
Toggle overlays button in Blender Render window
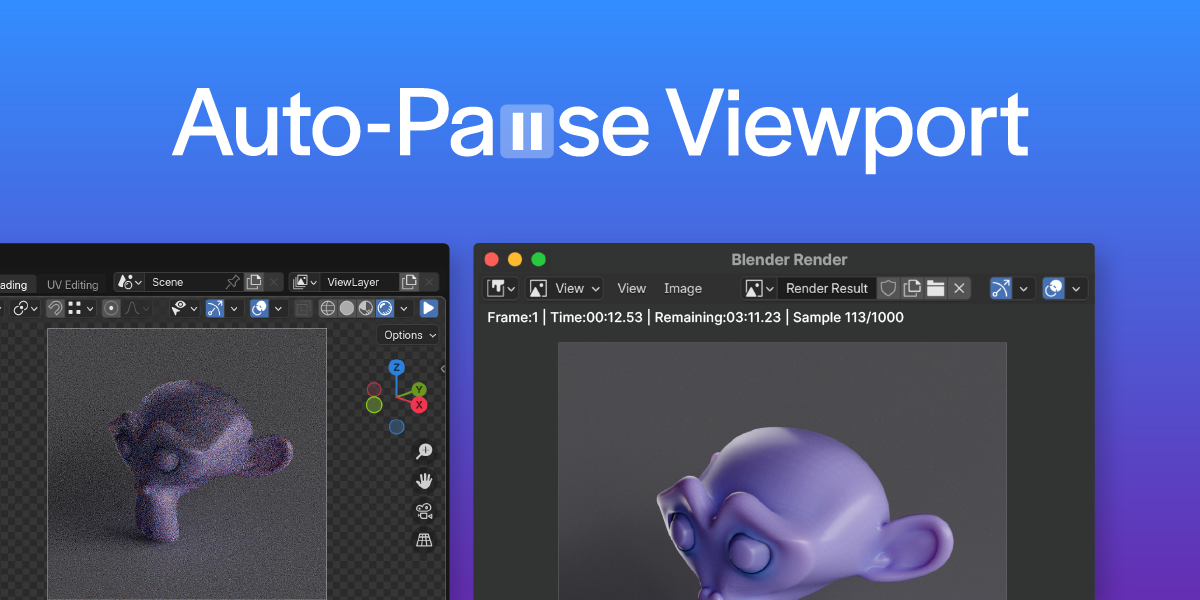coord(1054,288)
